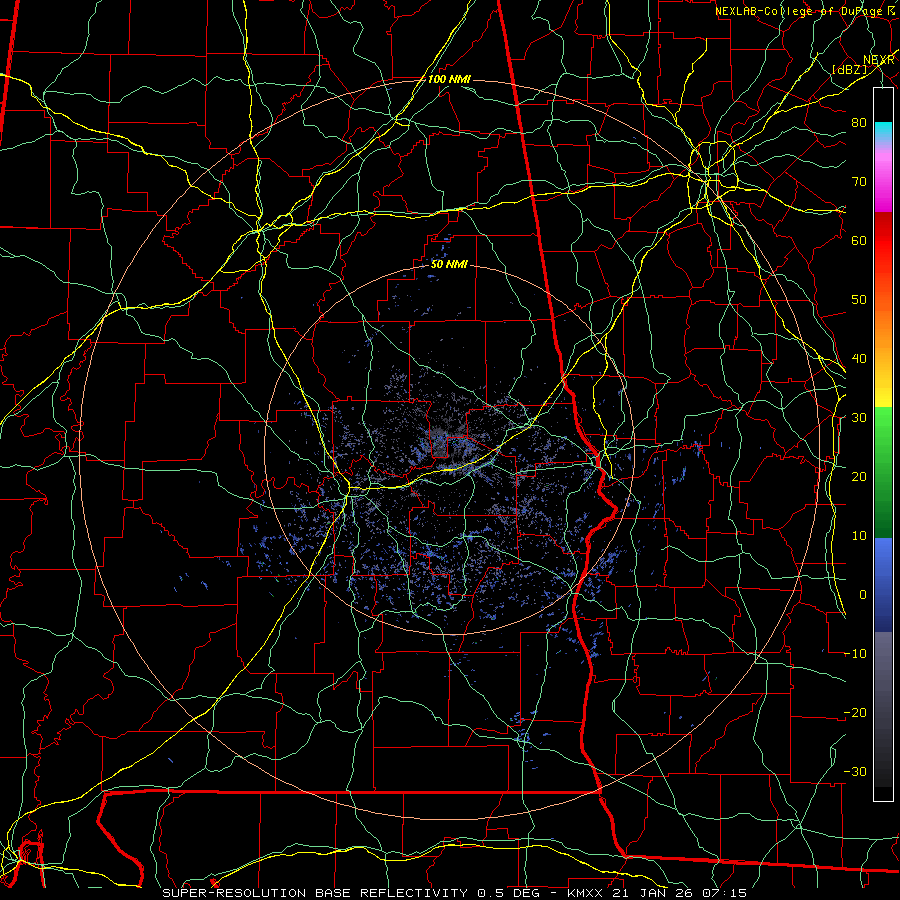Select the 40 value on the dBZ scale

tap(859, 358)
